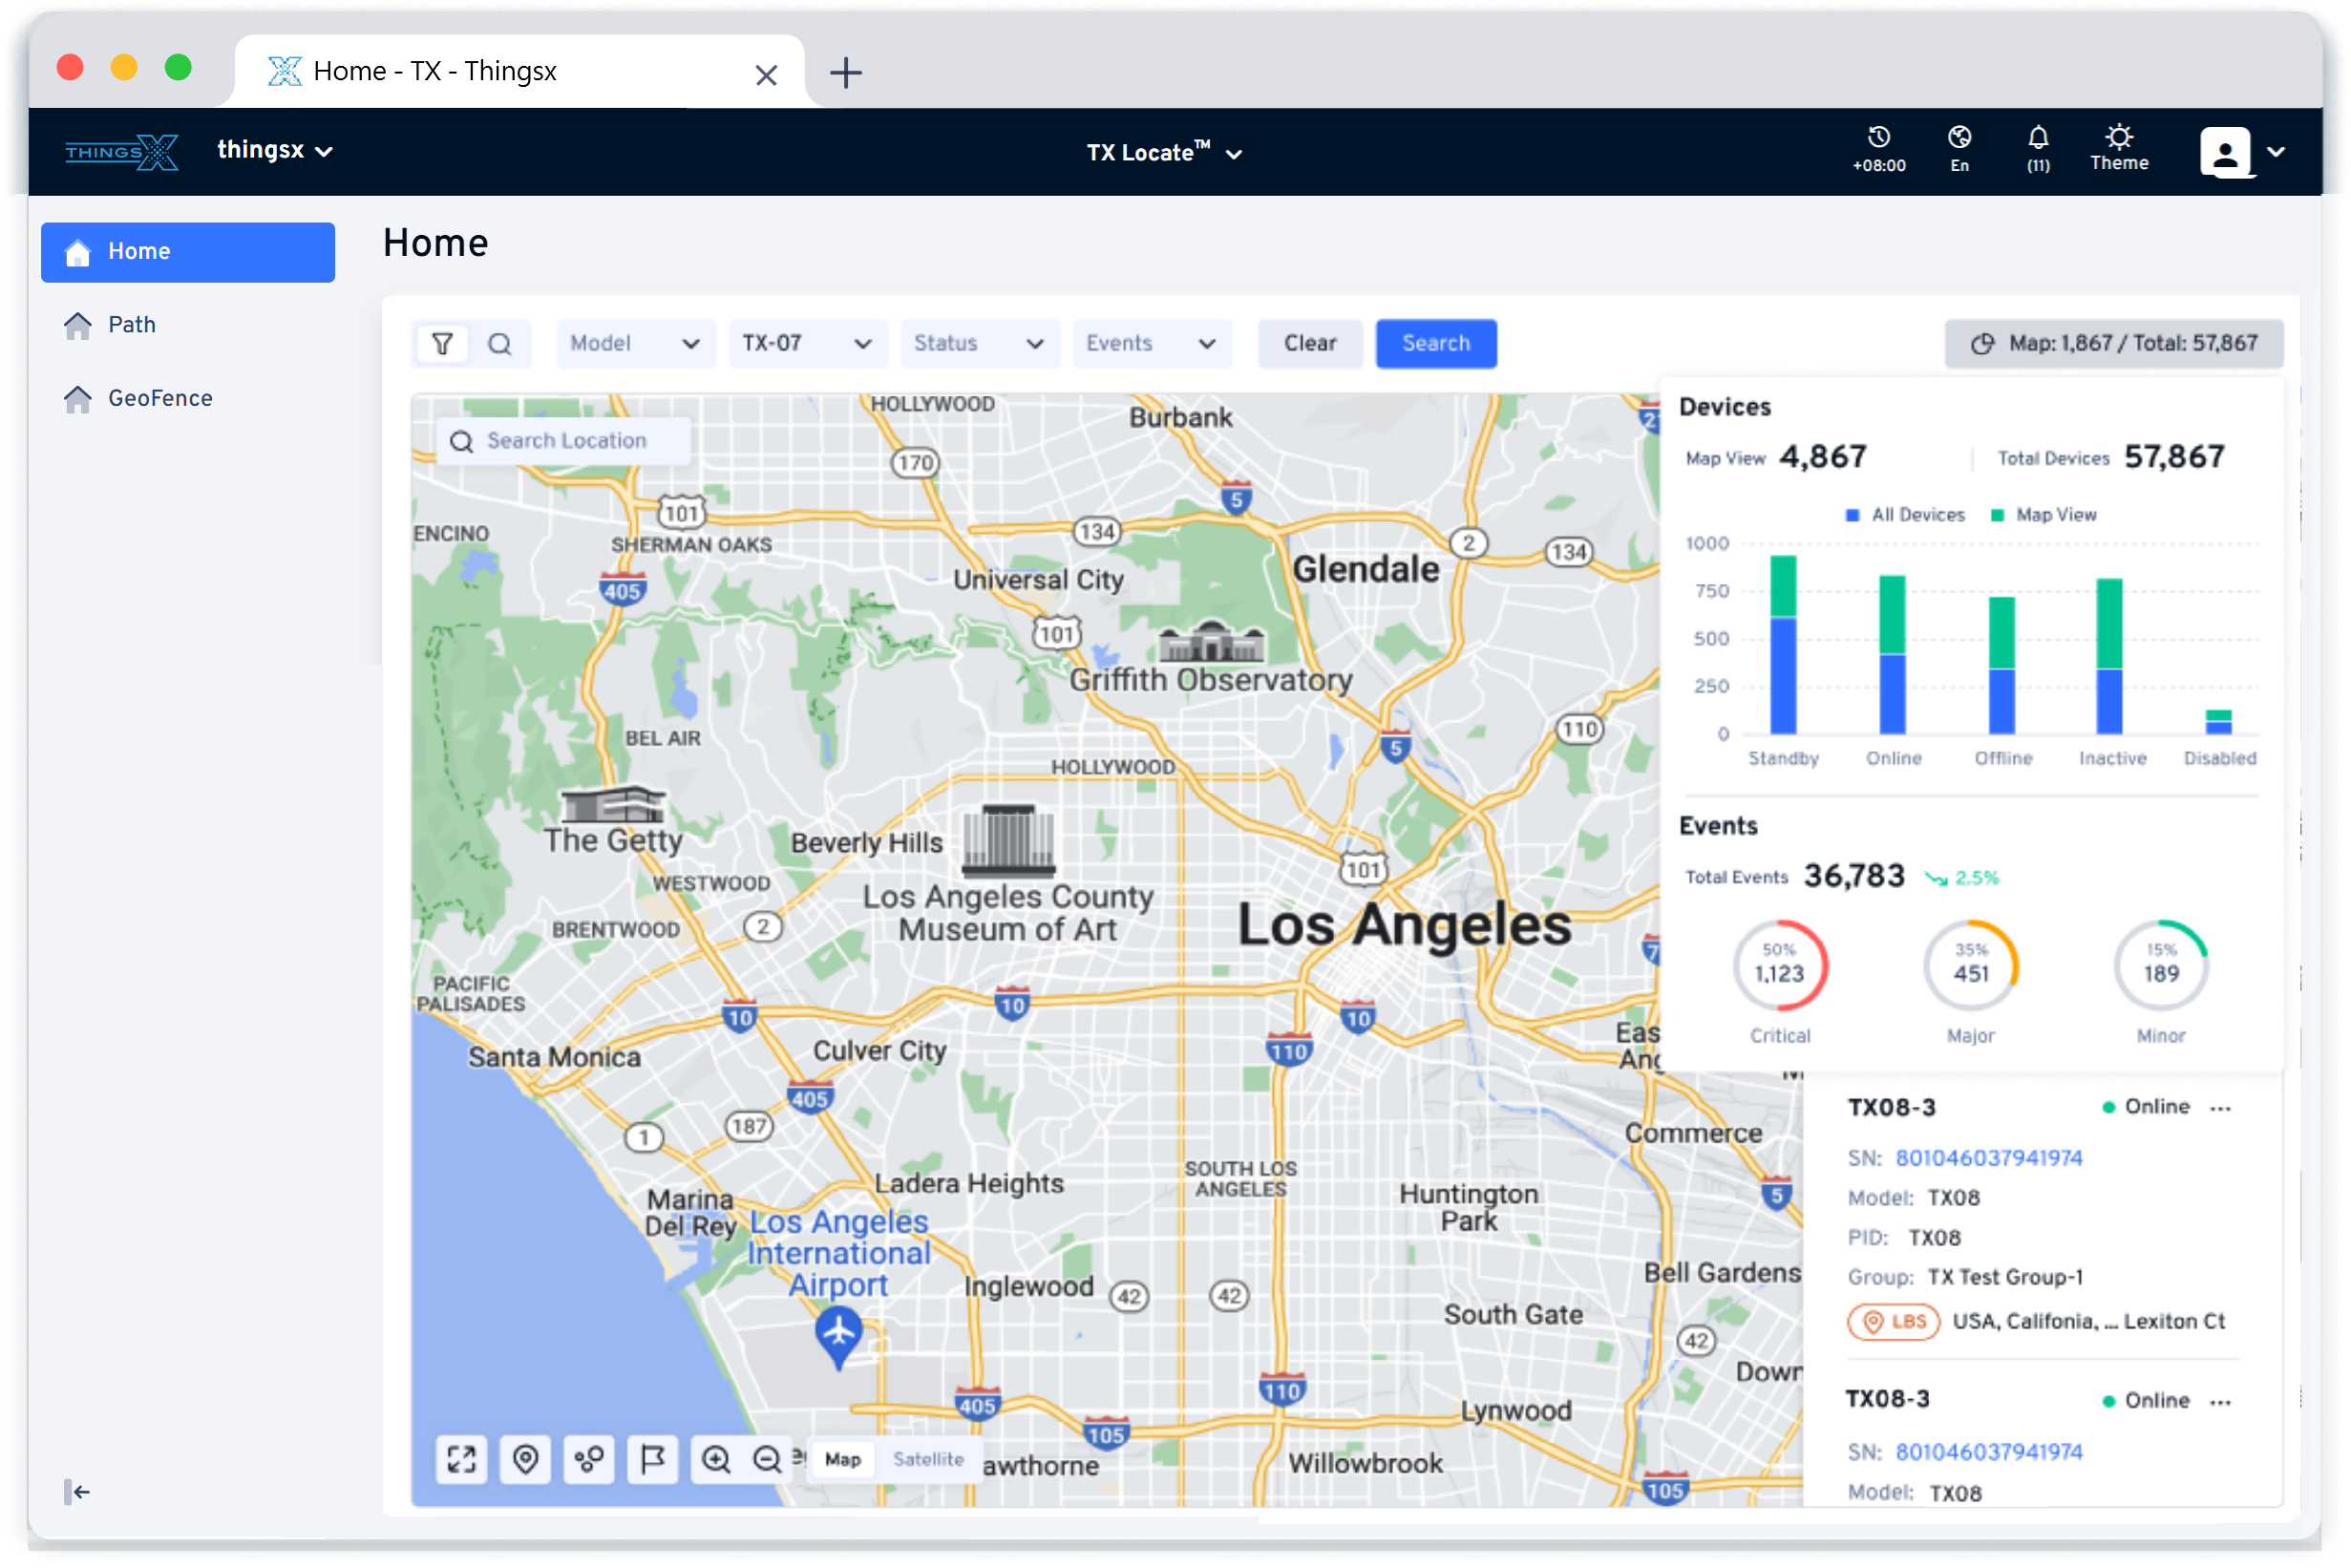Expand the TX Locate app dropdown
2351x1568 pixels.
coord(1164,152)
